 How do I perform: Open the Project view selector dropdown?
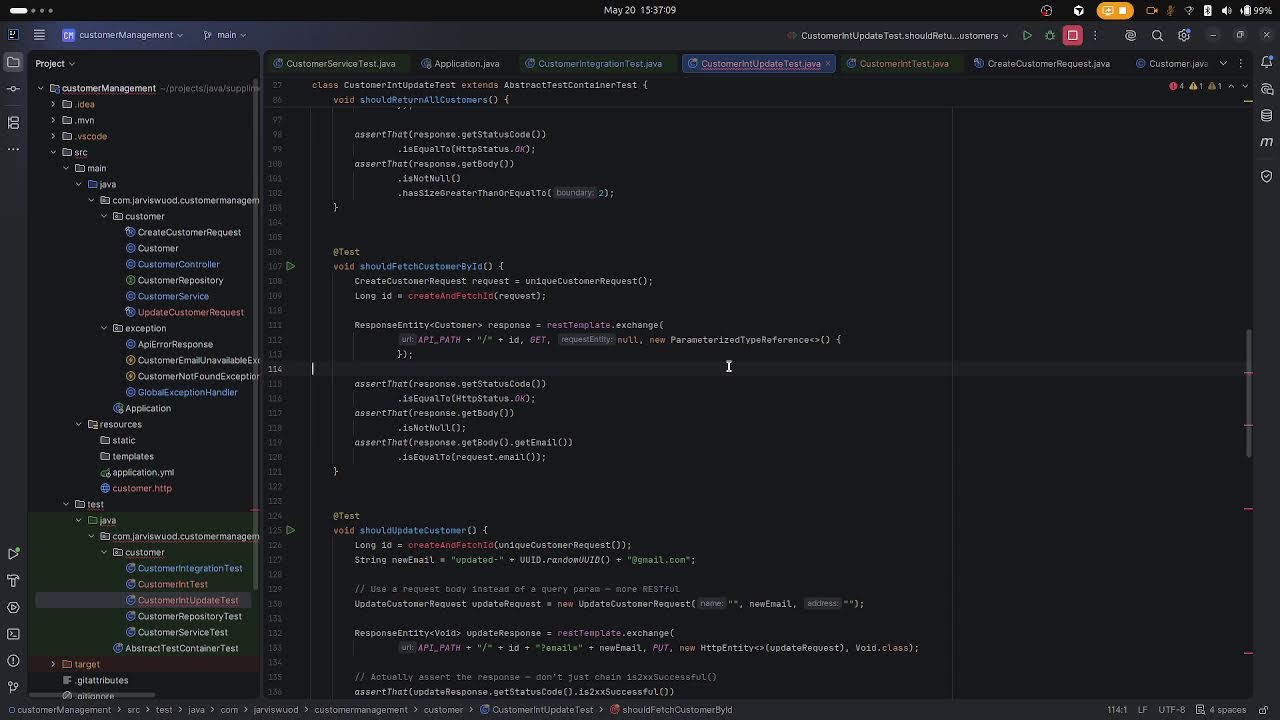click(56, 63)
